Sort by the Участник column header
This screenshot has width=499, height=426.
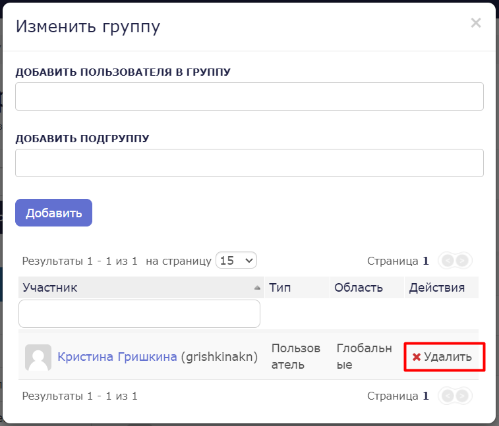(141, 287)
